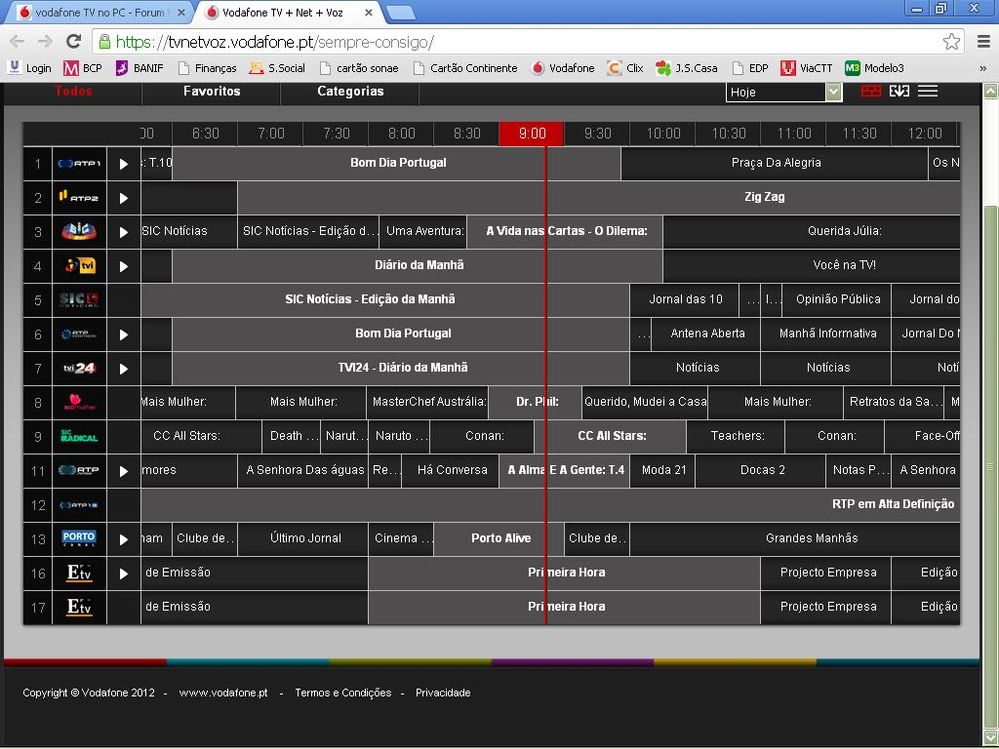Switch to the Categorias tab

coord(350,91)
